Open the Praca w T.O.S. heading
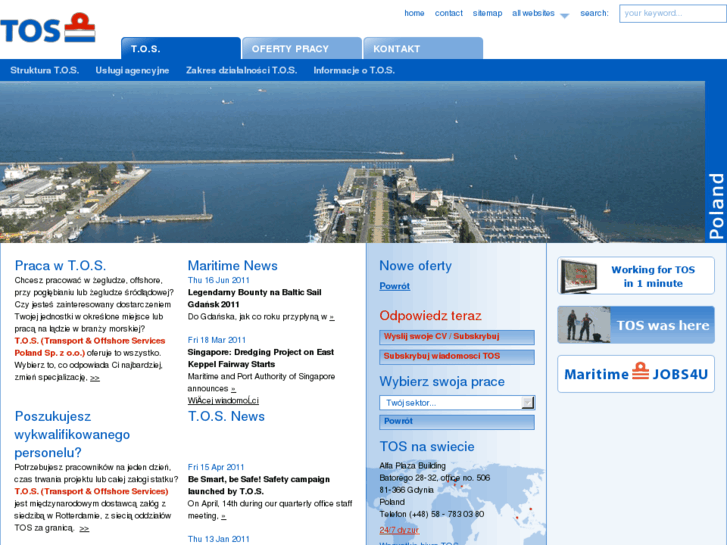The height and width of the screenshot is (545, 727). click(60, 266)
